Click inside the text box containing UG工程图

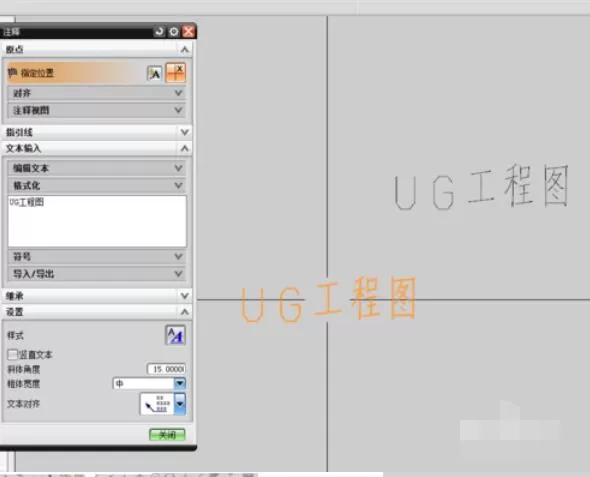pyautogui.click(x=97, y=221)
